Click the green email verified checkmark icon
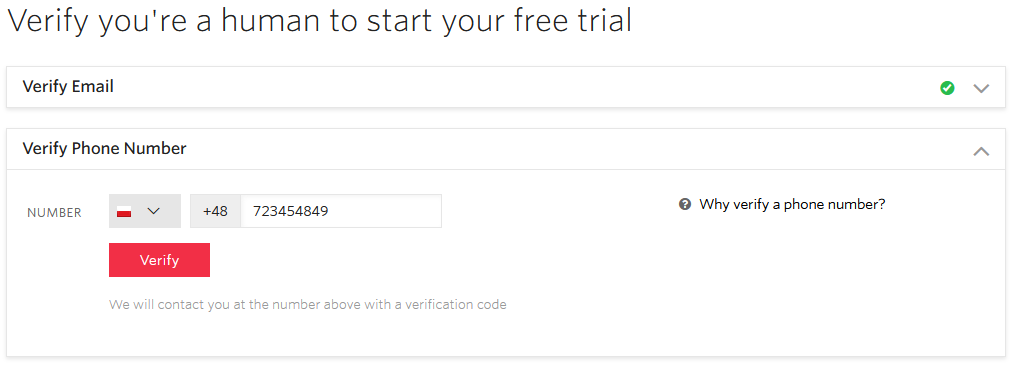Image resolution: width=1017 pixels, height=371 pixels. point(947,88)
